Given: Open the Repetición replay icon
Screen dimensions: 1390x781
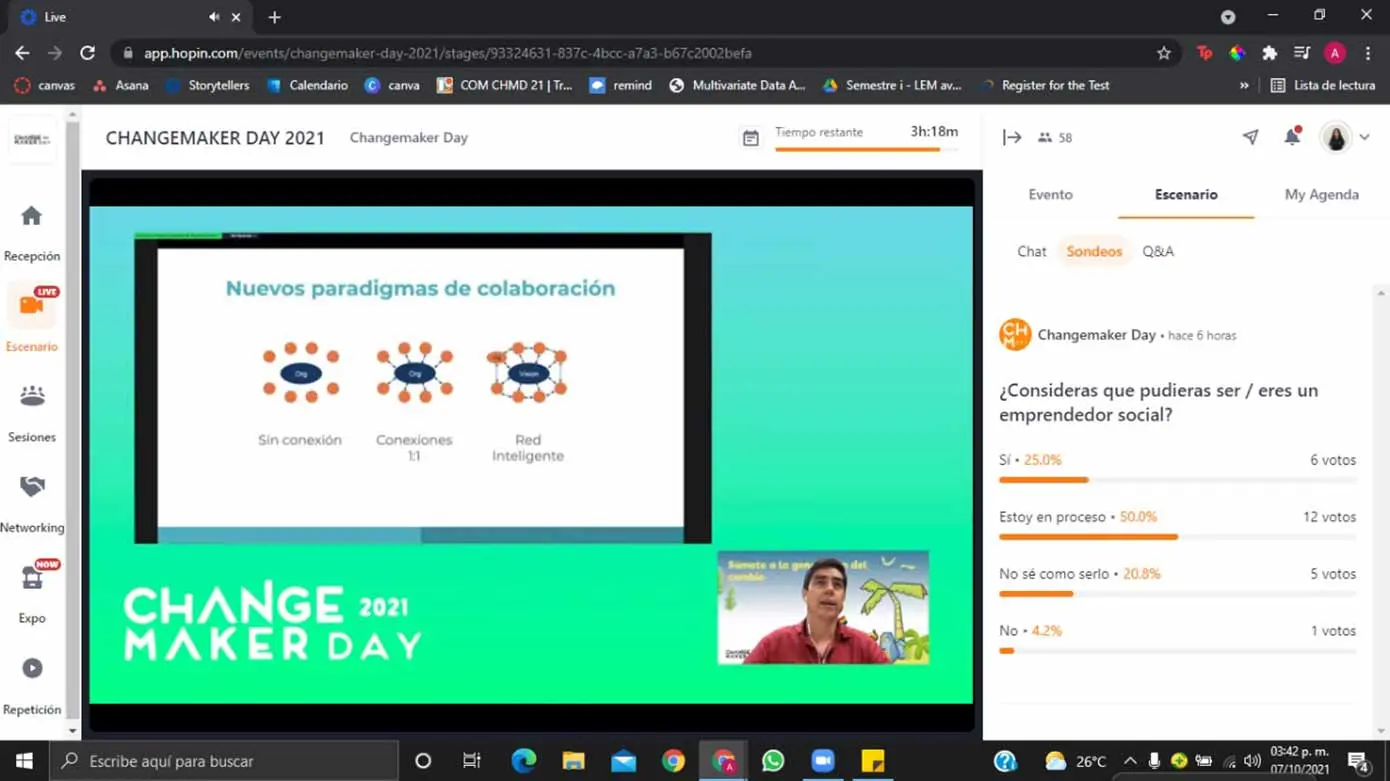Looking at the screenshot, I should click(32, 668).
